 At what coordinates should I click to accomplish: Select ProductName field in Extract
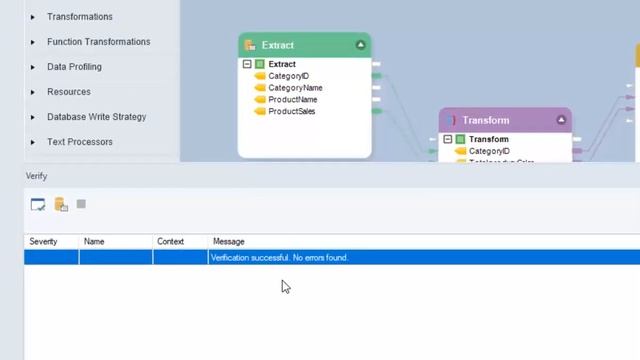293,100
